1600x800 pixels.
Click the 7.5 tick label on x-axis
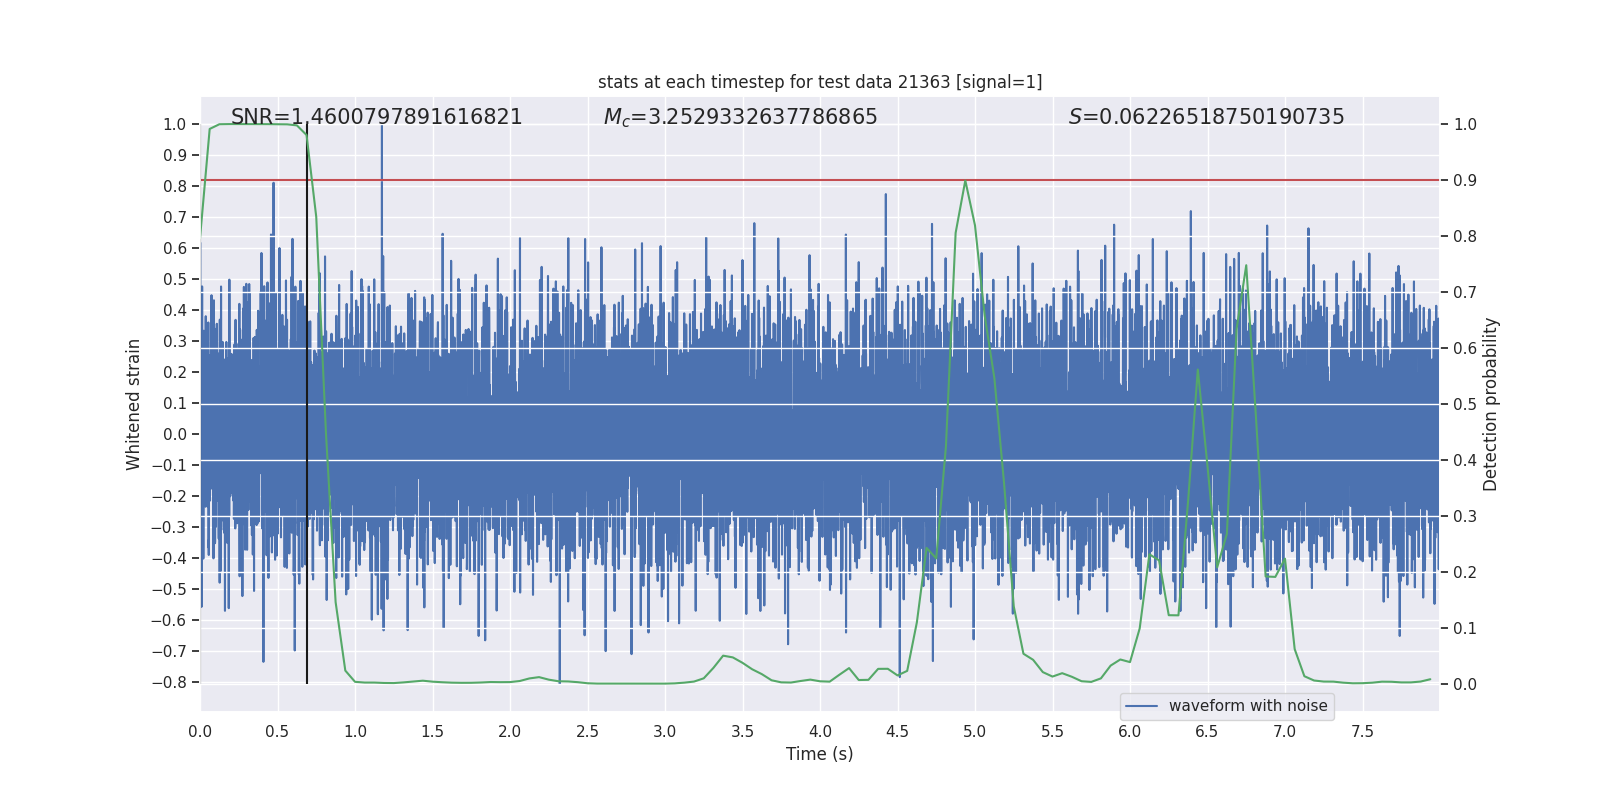pyautogui.click(x=1363, y=731)
